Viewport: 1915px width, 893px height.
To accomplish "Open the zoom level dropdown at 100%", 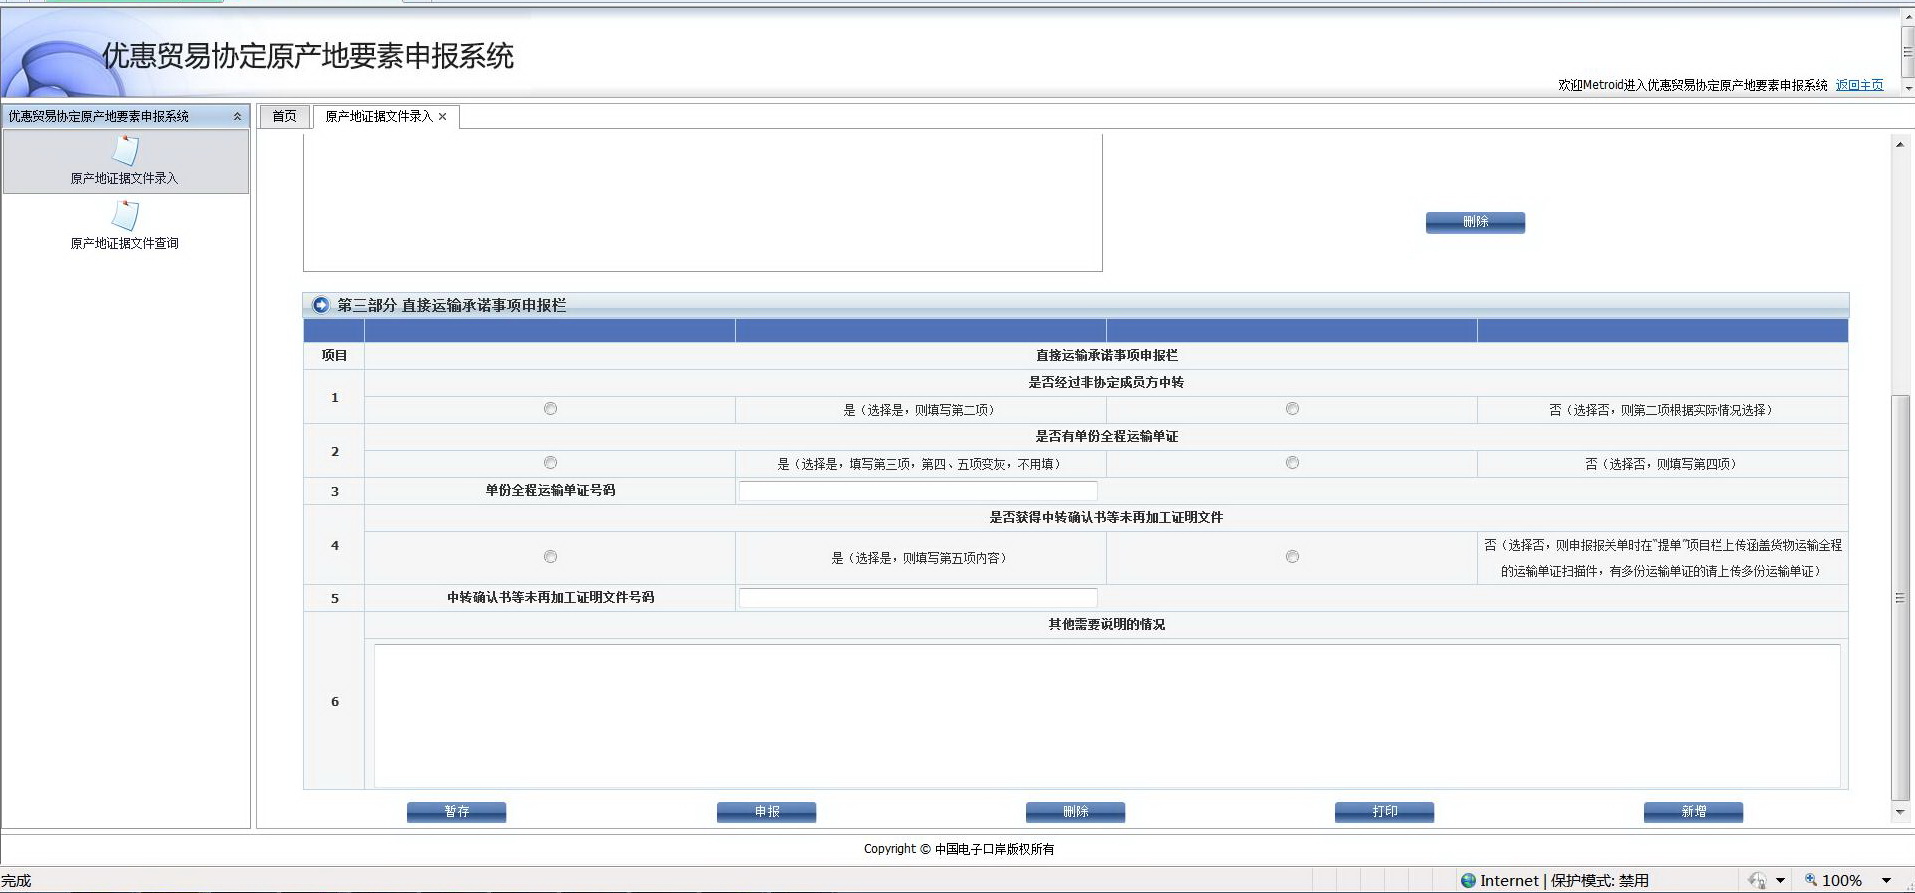I will click(x=1887, y=881).
